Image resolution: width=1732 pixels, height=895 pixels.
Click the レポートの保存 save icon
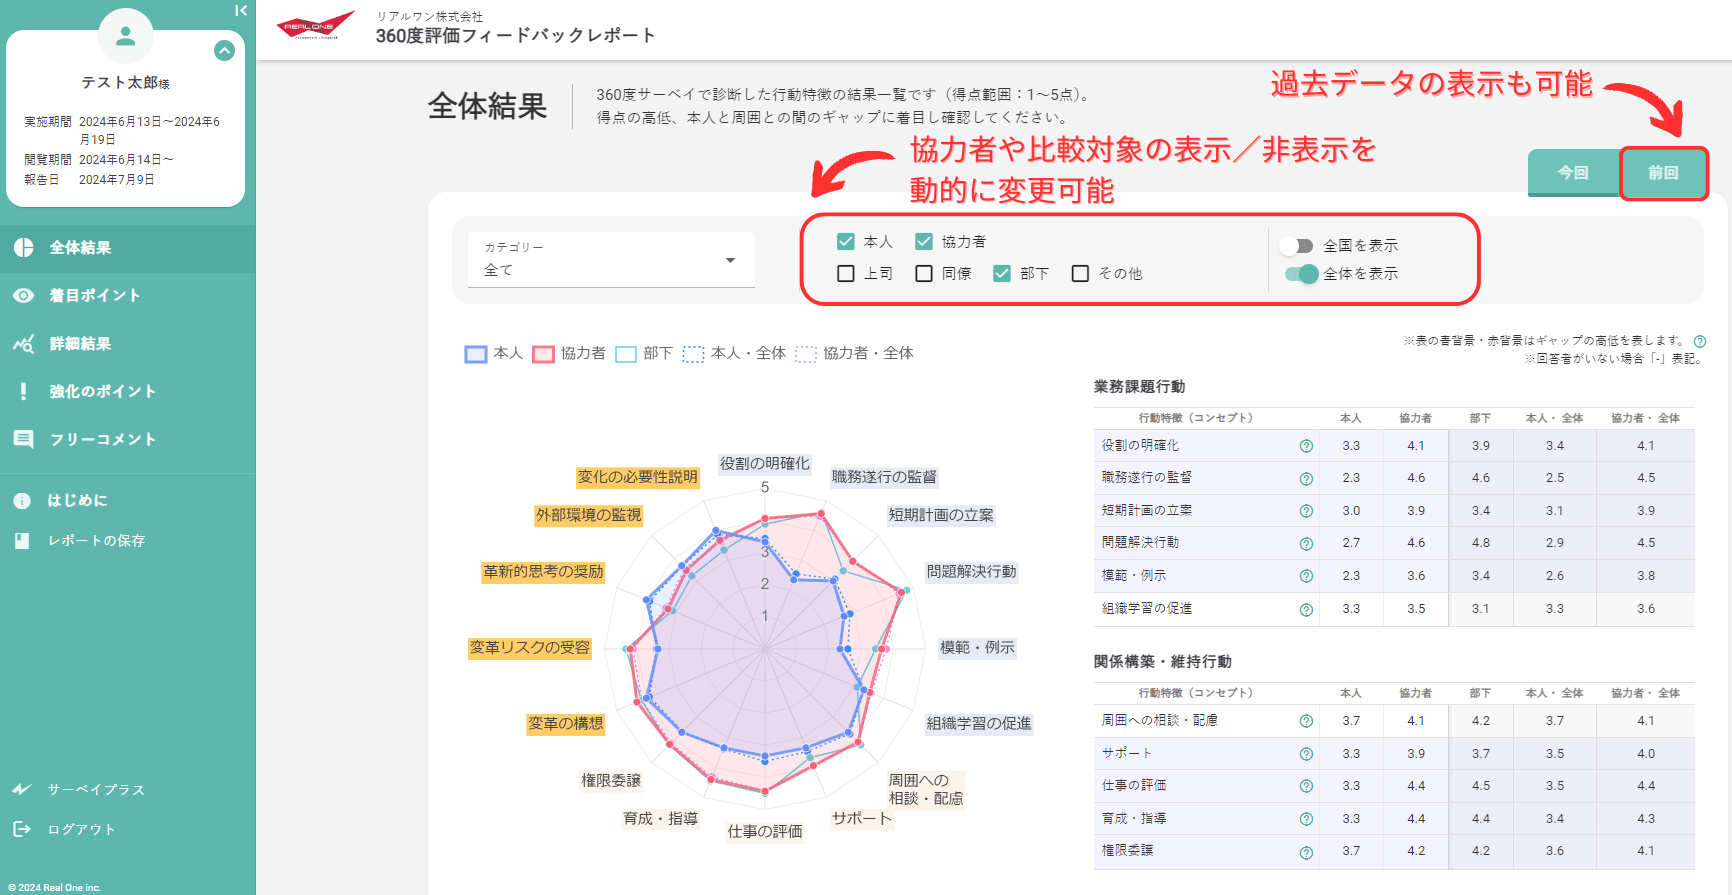(x=22, y=540)
